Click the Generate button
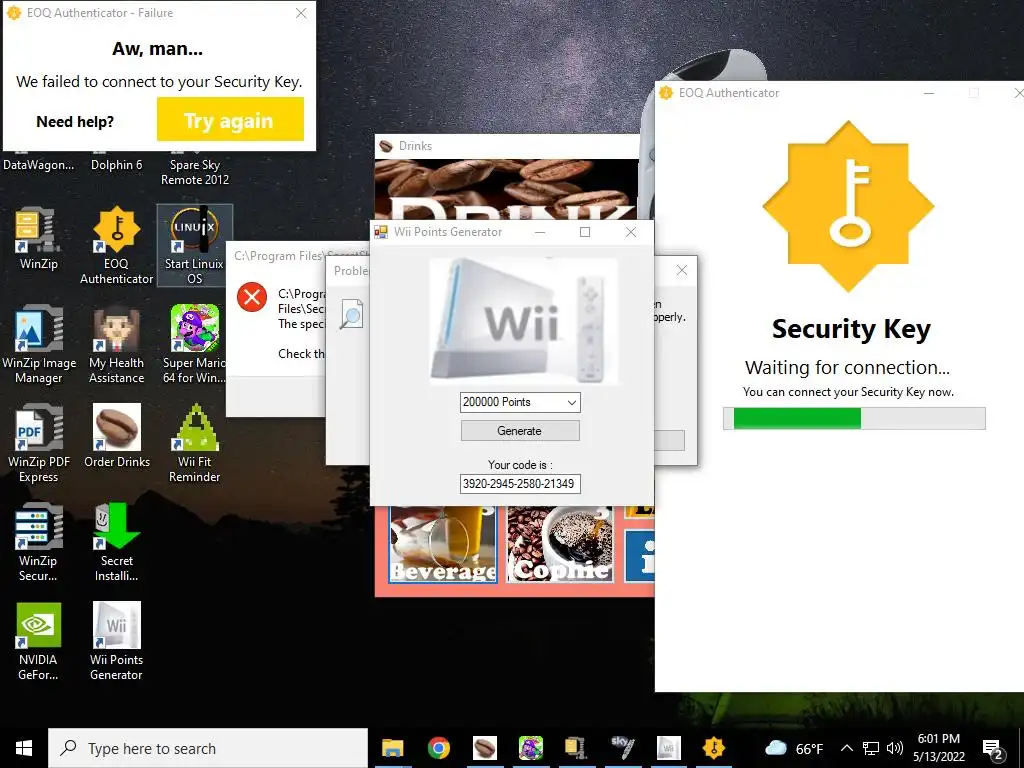The width and height of the screenshot is (1024, 768). [520, 431]
